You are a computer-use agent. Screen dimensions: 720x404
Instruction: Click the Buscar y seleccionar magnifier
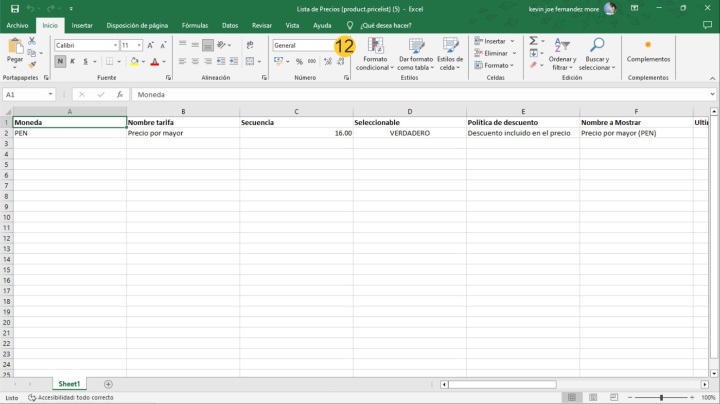(597, 54)
